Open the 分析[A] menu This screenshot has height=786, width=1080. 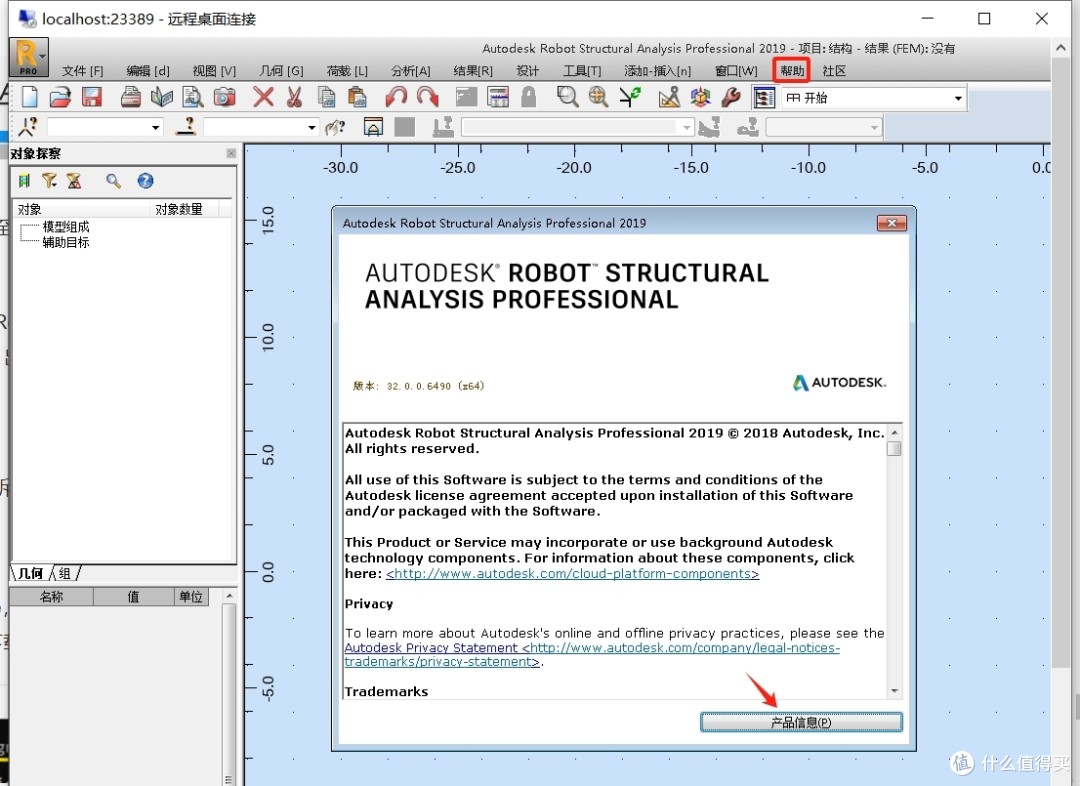pyautogui.click(x=411, y=70)
